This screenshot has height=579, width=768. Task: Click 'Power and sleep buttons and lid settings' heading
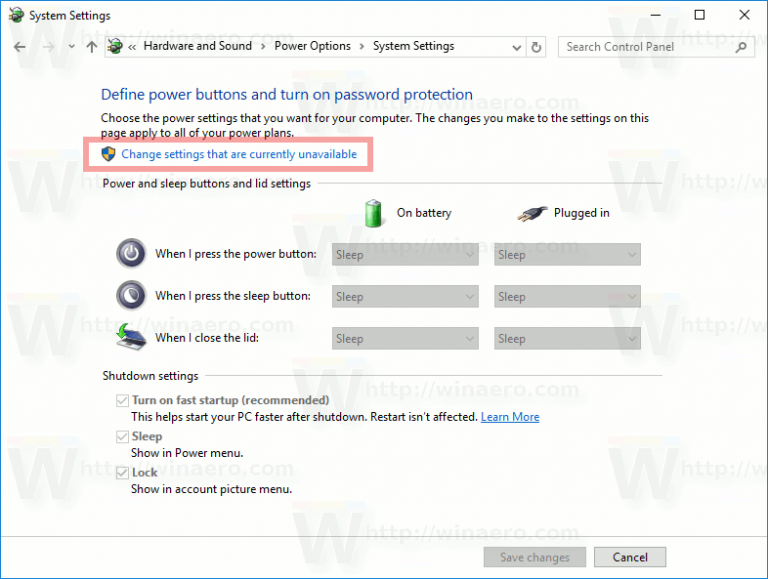pos(207,184)
